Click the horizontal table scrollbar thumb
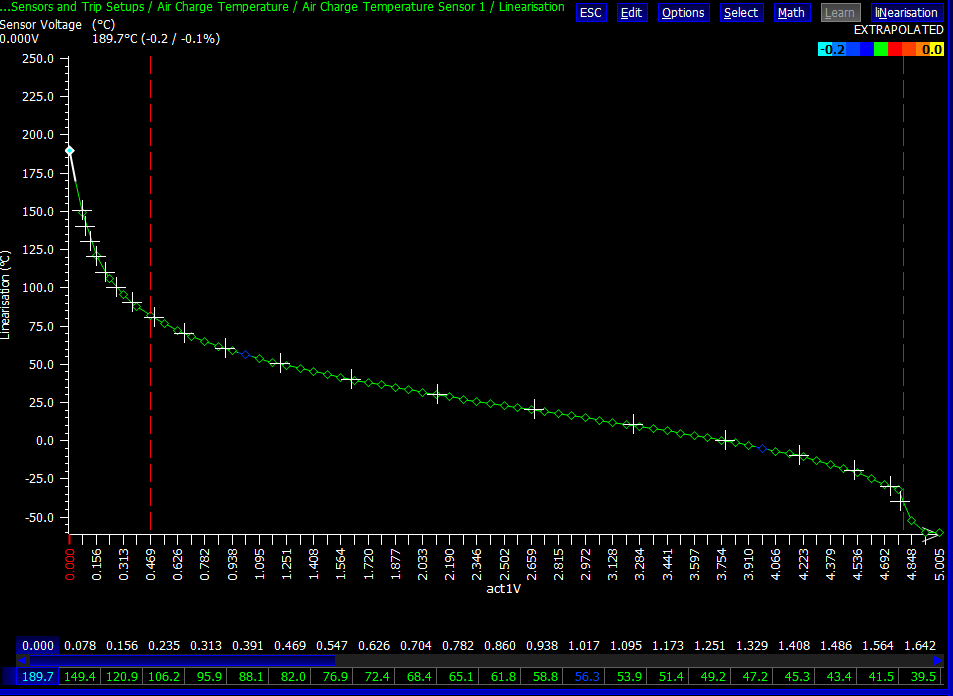 [182, 660]
